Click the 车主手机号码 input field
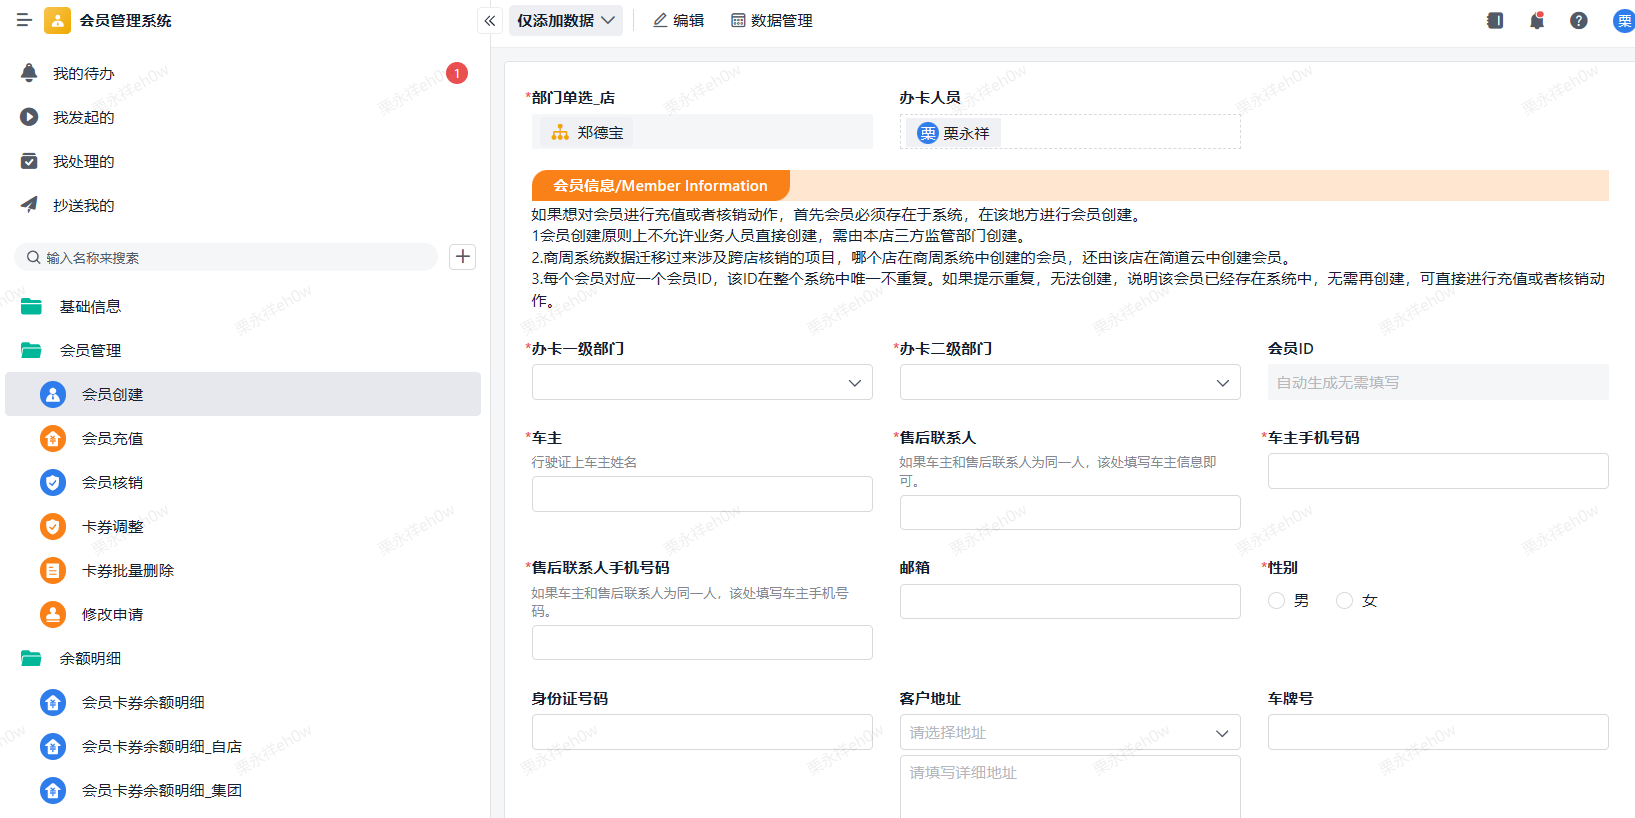 [1438, 471]
